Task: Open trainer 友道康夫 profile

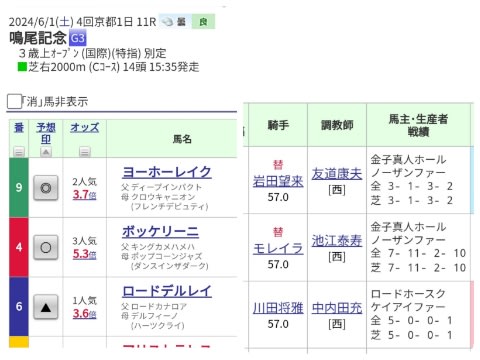Action: click(x=337, y=174)
